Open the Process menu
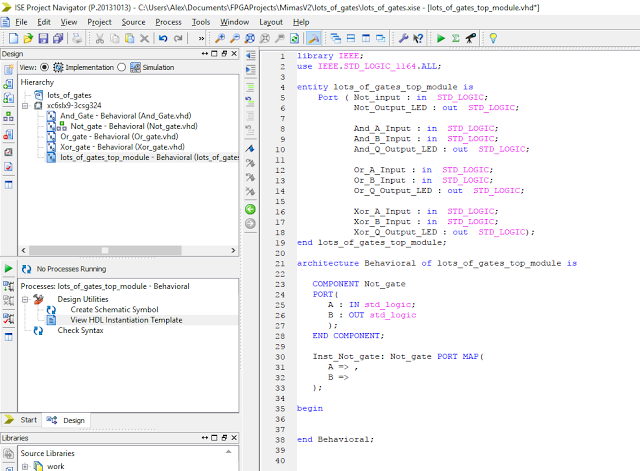640x471 pixels. (167, 21)
